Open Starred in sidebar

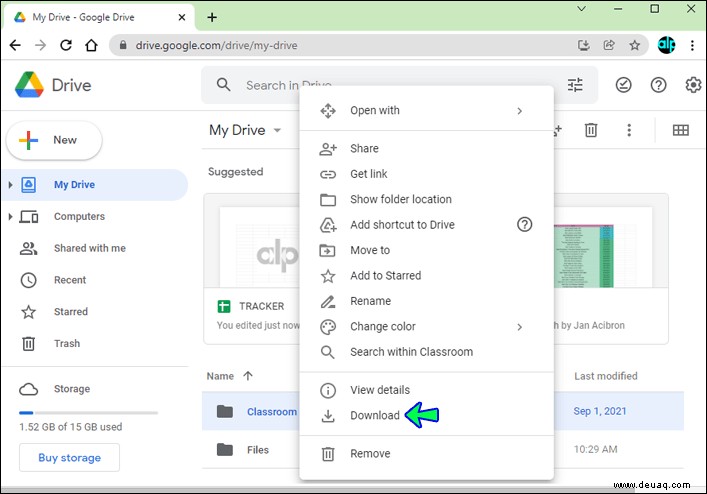pyautogui.click(x=95, y=311)
